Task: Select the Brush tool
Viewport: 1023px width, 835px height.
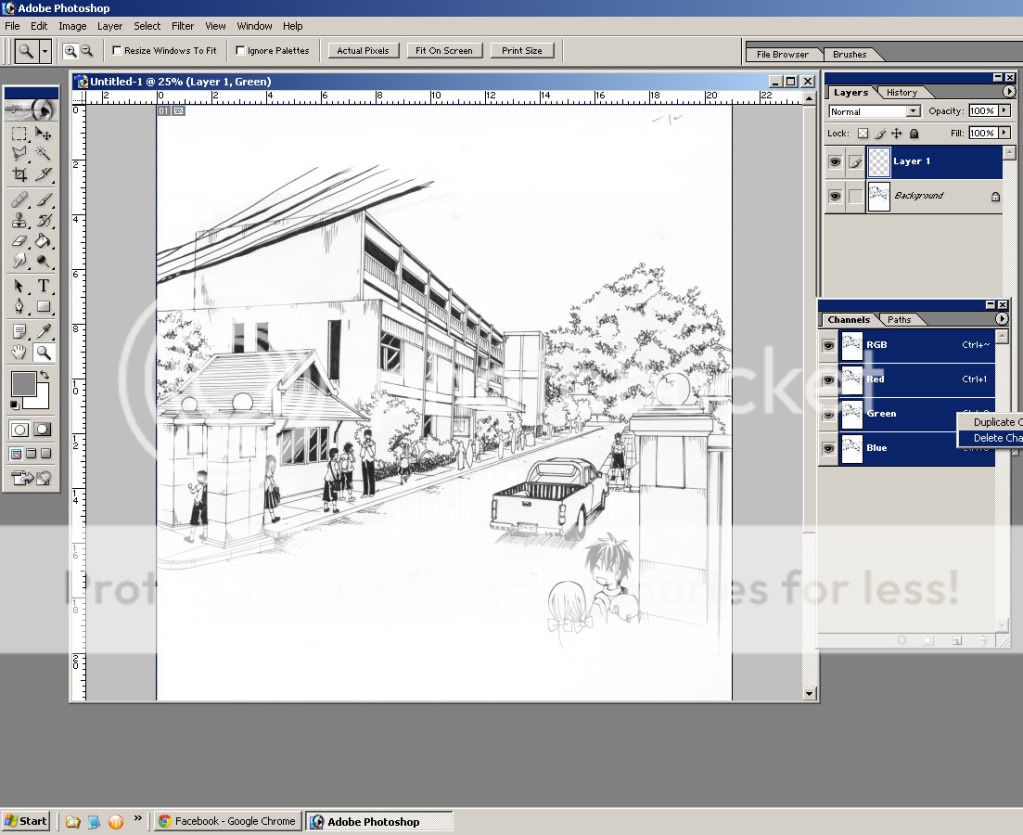Action: point(43,200)
